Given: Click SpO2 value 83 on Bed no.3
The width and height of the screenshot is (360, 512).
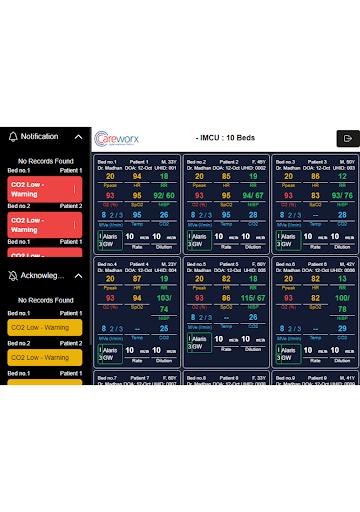Looking at the screenshot, I should pyautogui.click(x=315, y=196).
